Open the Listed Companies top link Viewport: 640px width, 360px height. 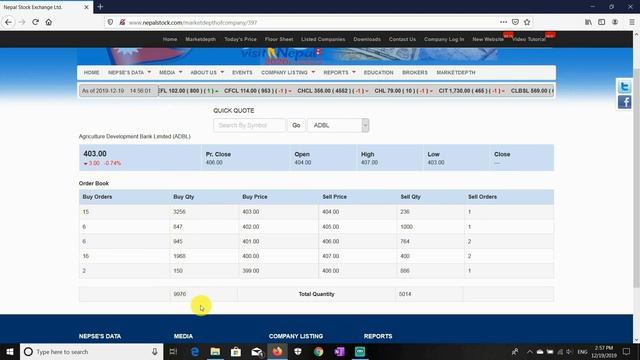(323, 39)
